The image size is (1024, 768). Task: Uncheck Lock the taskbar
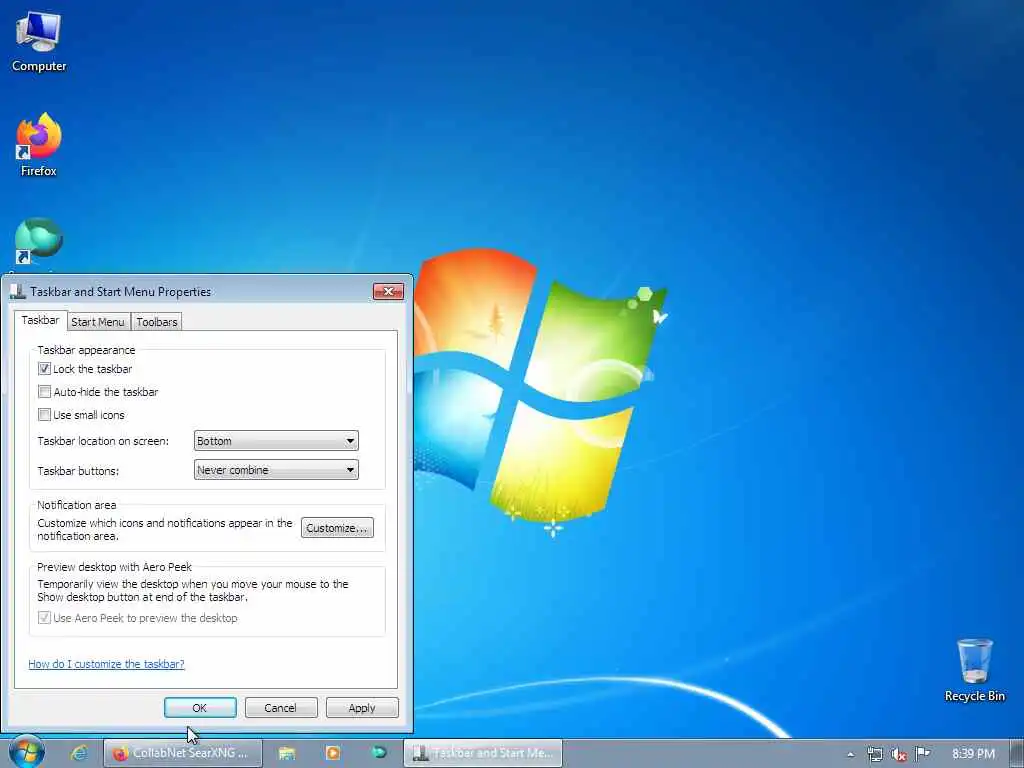tap(44, 369)
